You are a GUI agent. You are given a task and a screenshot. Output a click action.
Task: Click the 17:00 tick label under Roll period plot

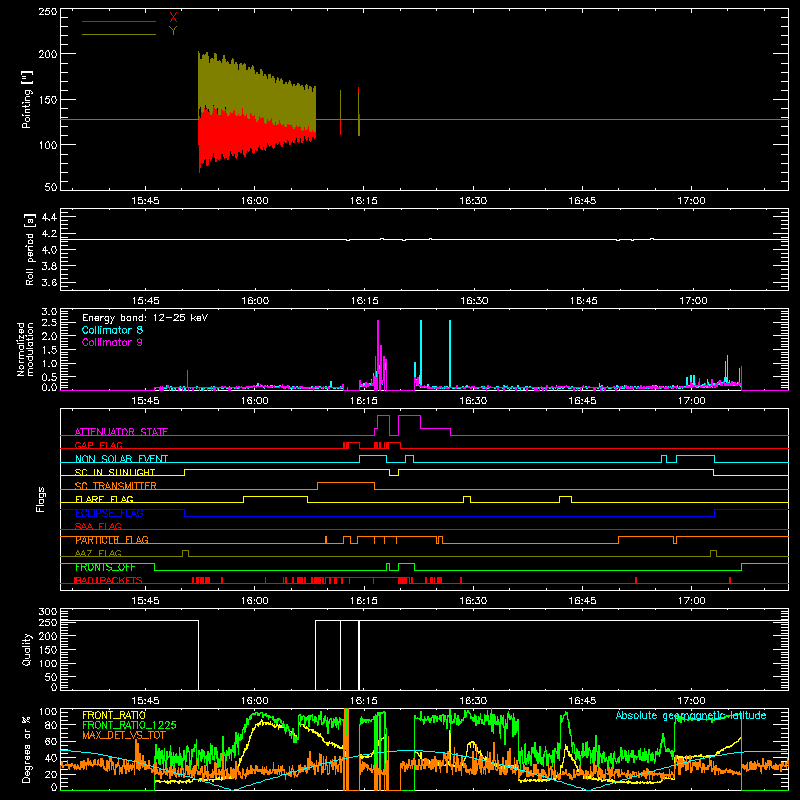pyautogui.click(x=692, y=301)
